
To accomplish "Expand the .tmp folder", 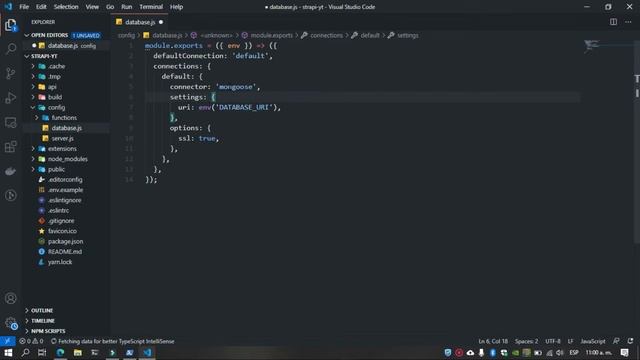I will 54,76.
